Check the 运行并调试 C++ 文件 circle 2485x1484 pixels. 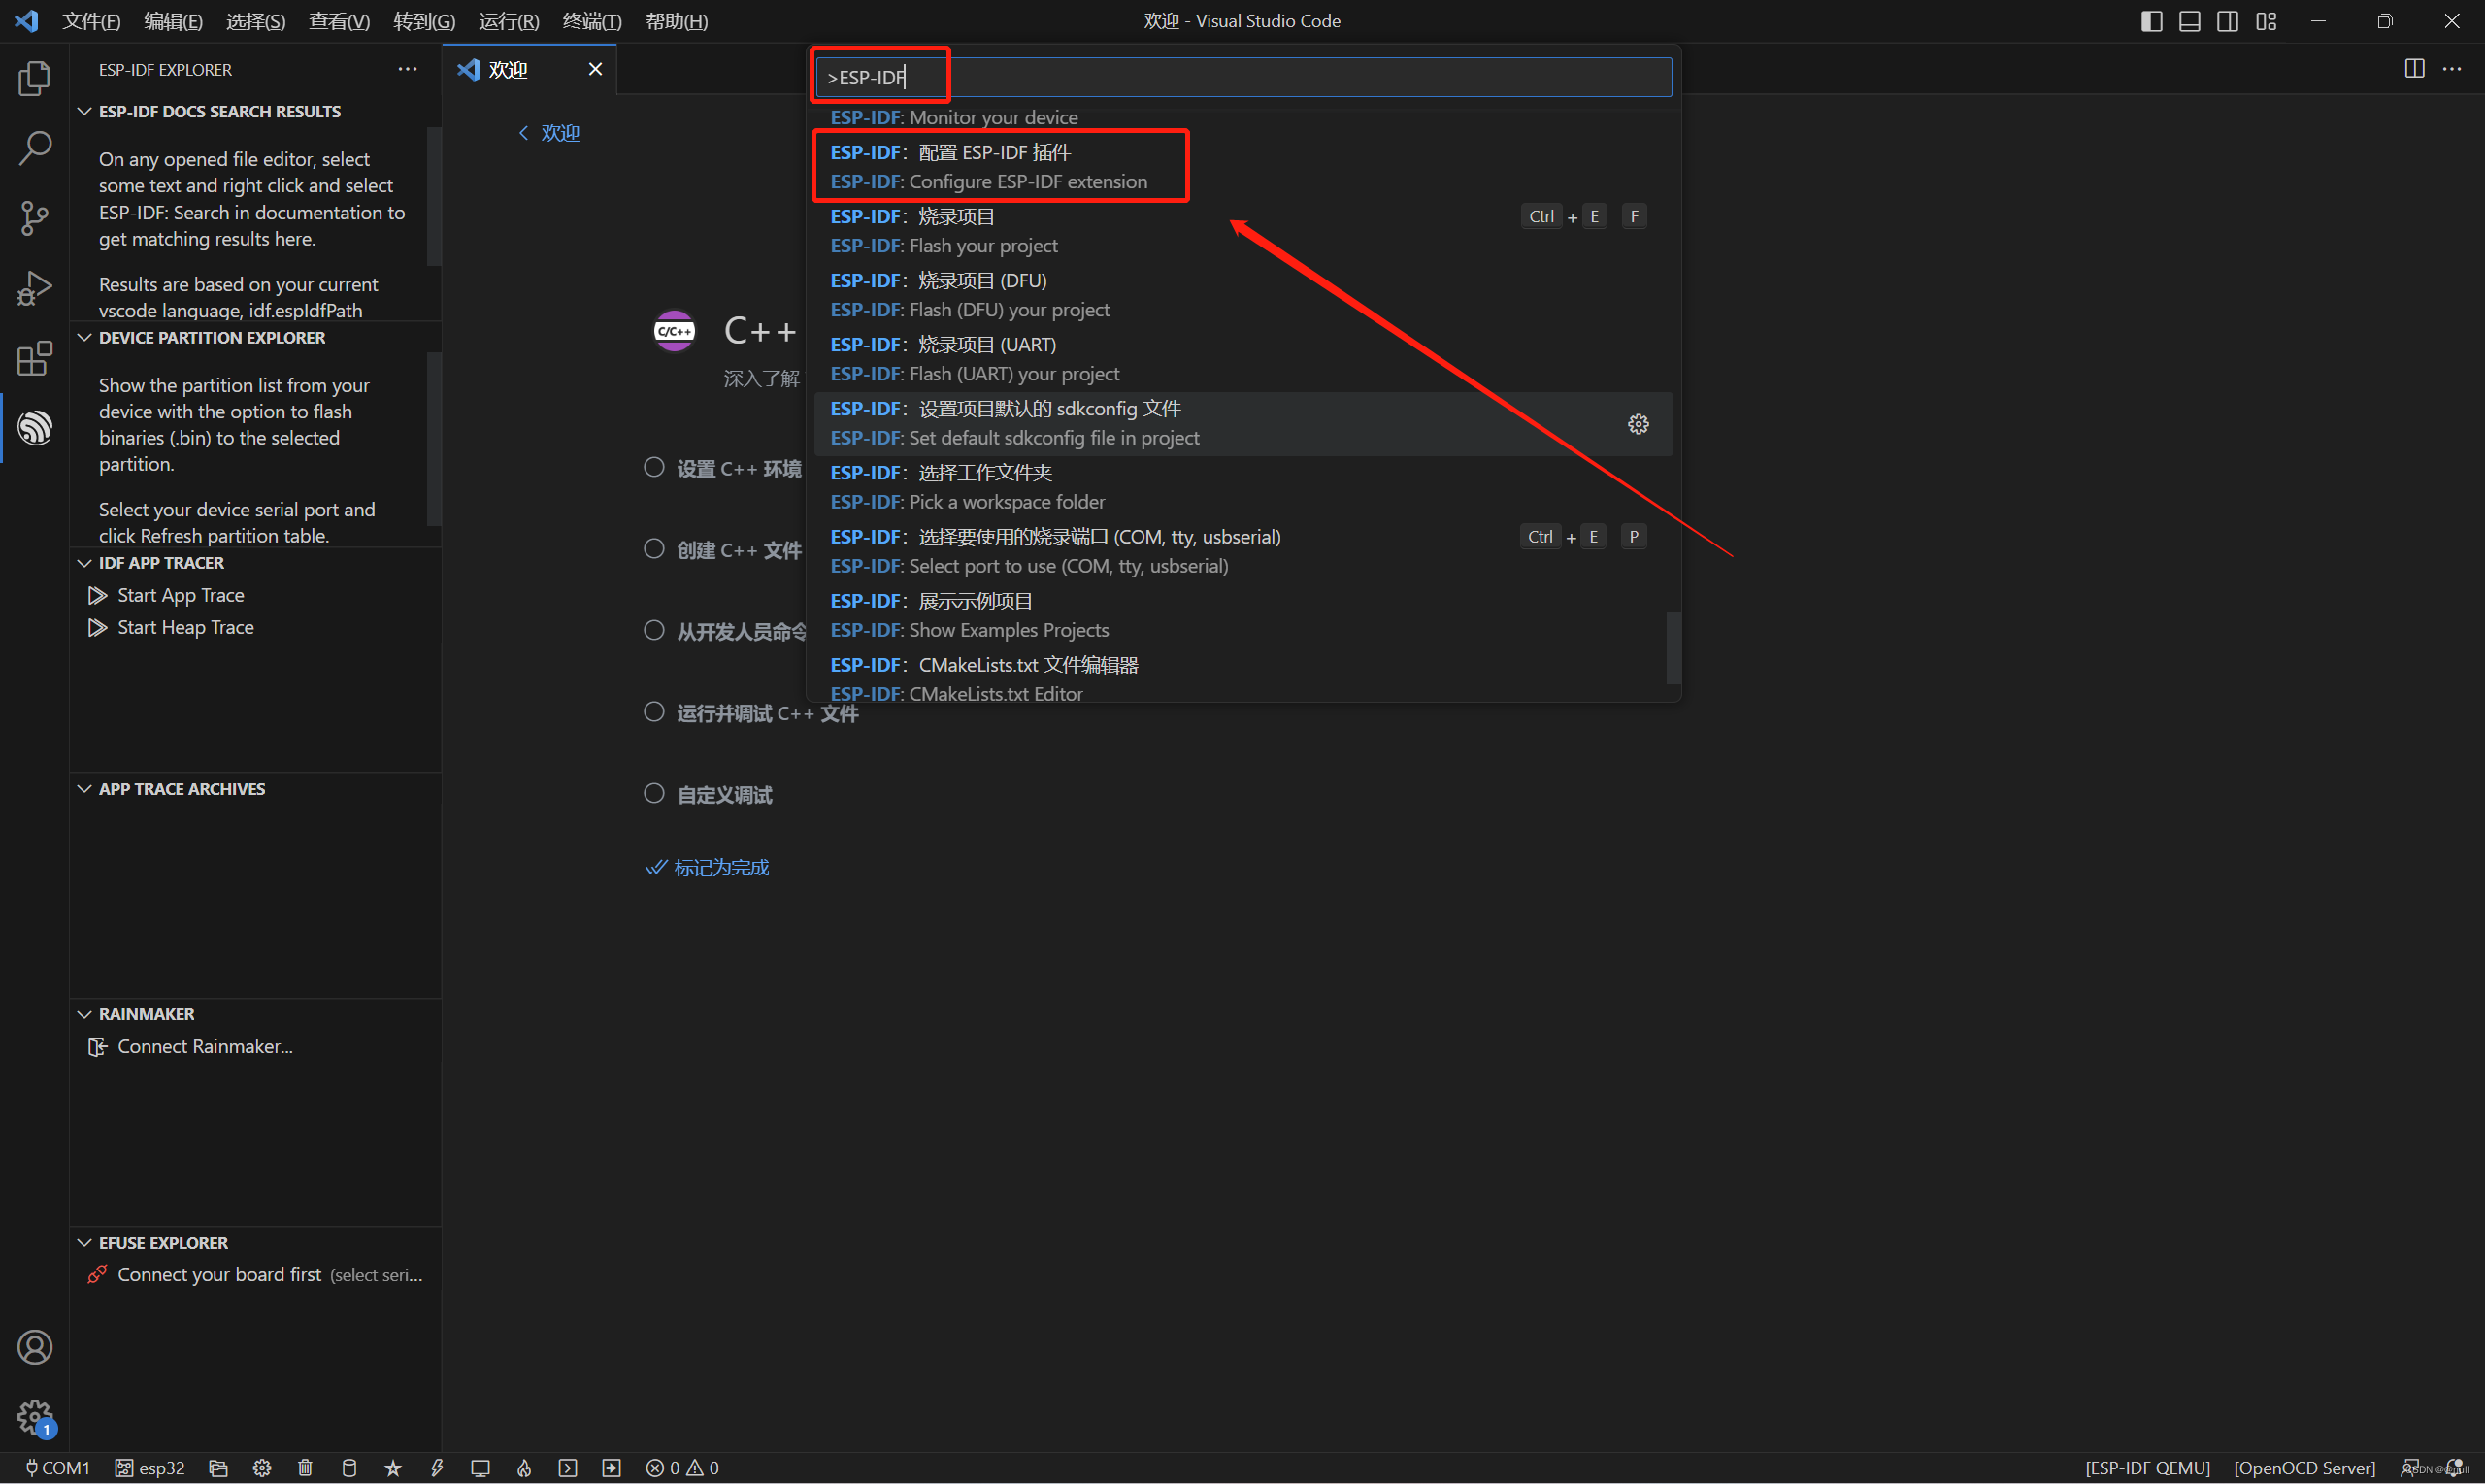[654, 712]
